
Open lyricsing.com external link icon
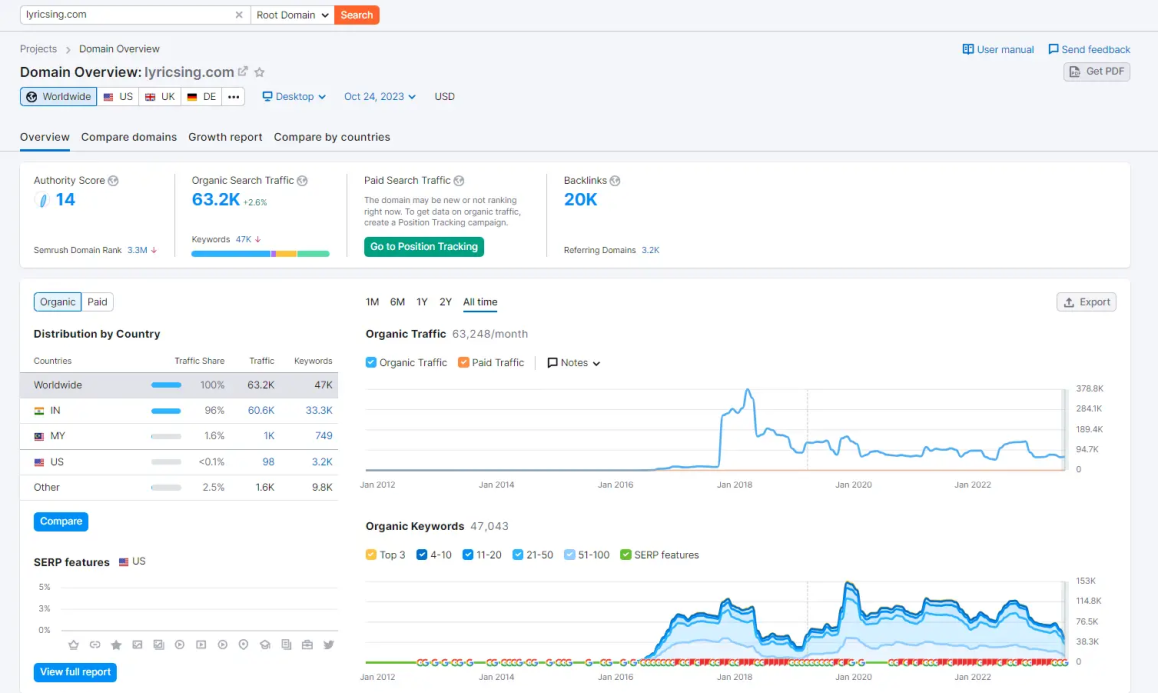pos(242,72)
